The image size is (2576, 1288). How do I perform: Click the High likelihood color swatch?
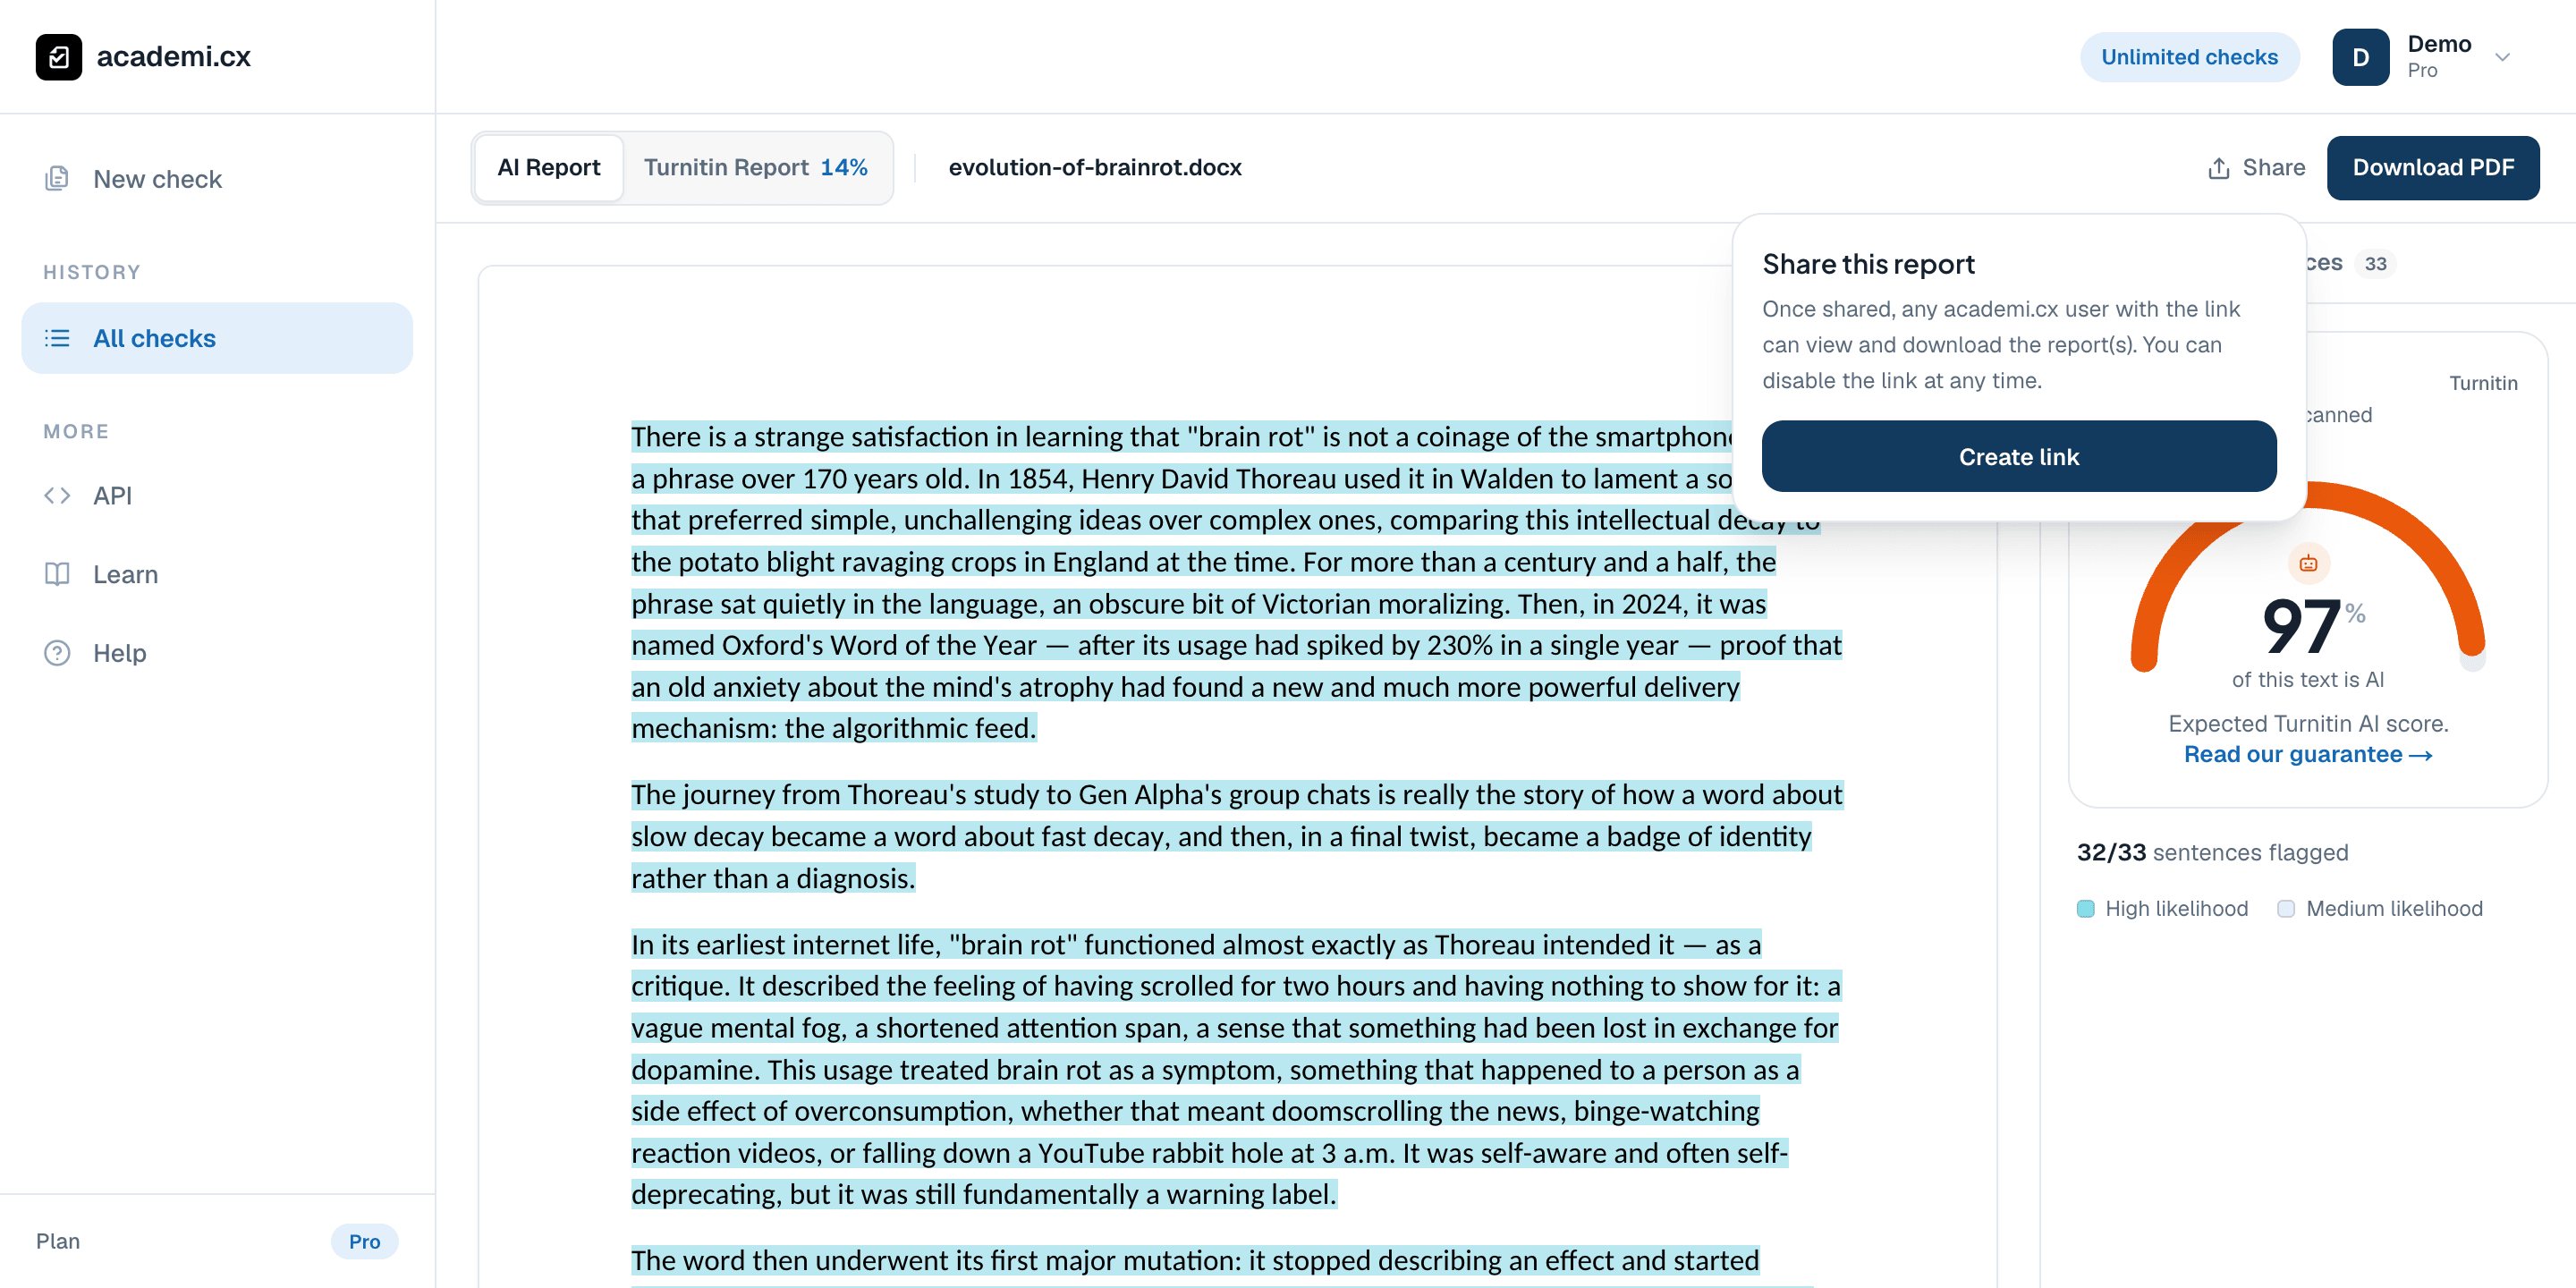[2085, 908]
